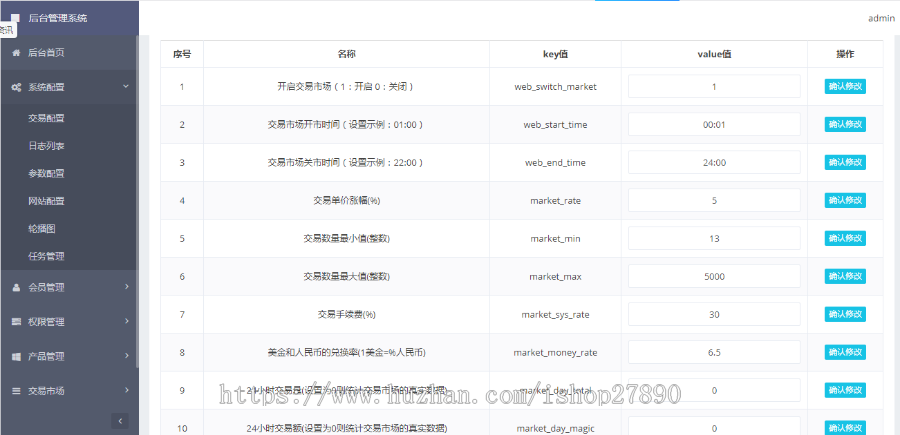900x435 pixels.
Task: Click the 交易手续费(%) name cell
Action: click(346, 314)
